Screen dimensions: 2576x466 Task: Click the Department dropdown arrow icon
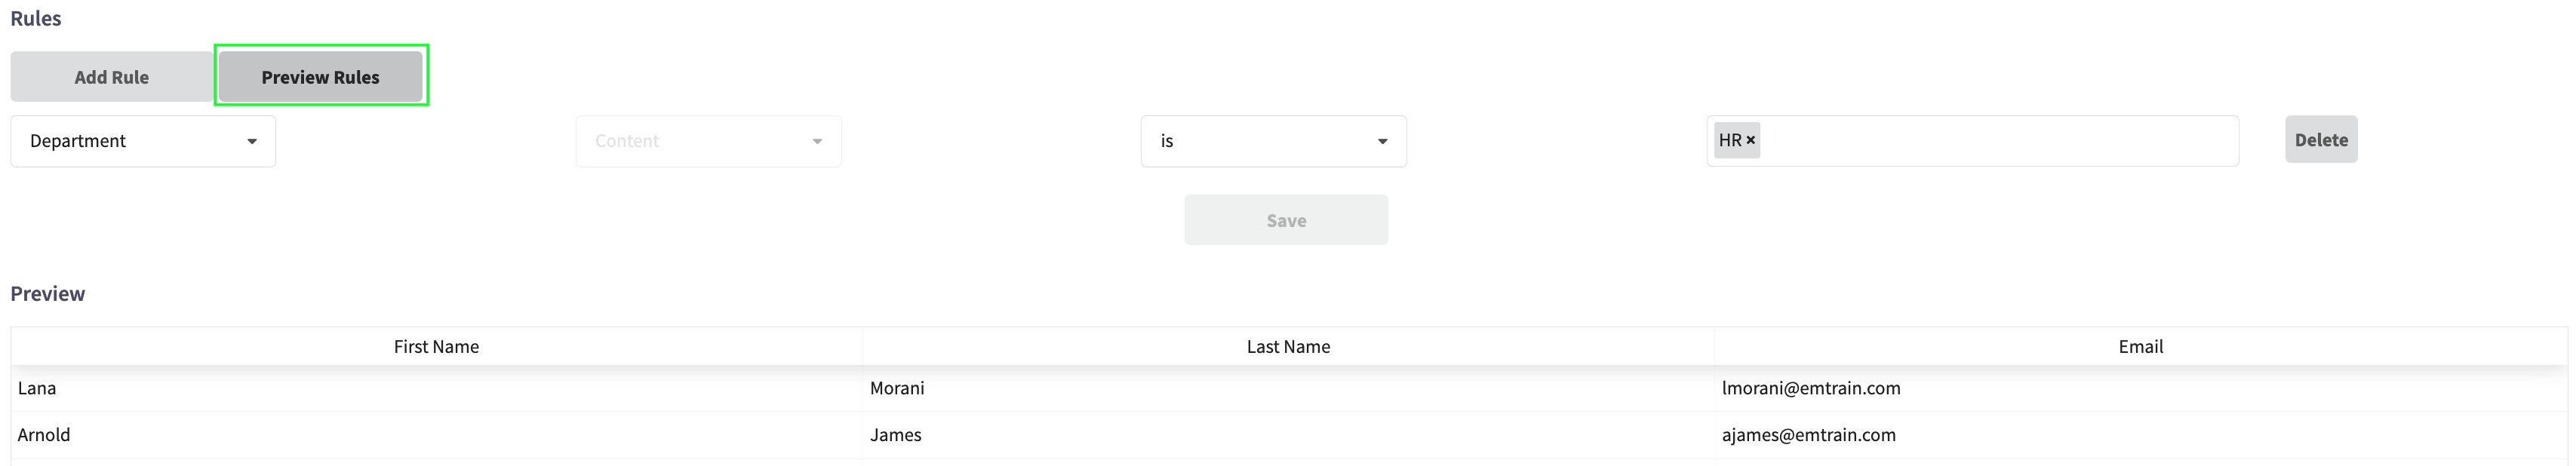click(252, 142)
